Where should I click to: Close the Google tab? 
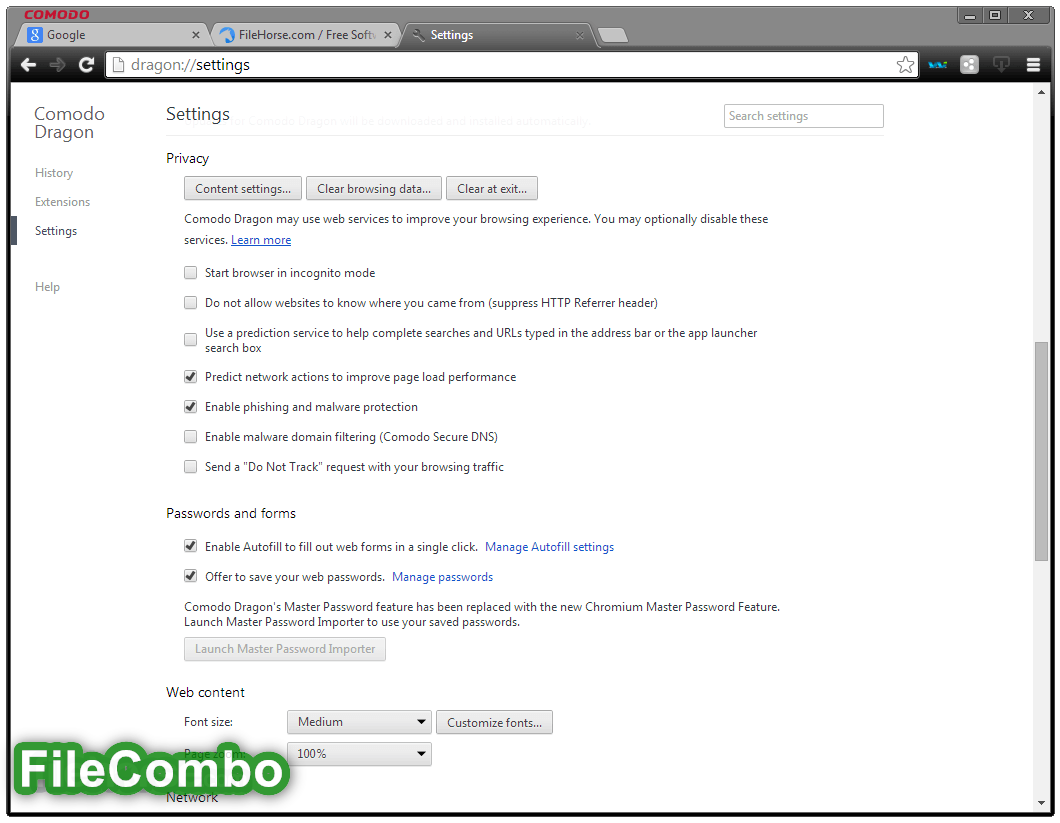point(195,35)
